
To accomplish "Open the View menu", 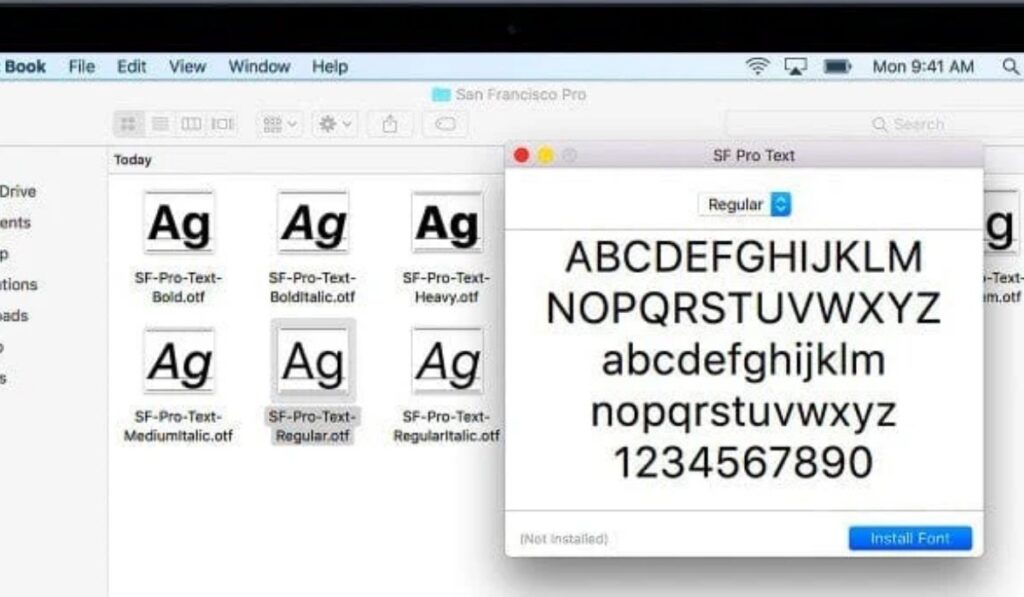I will coord(187,67).
